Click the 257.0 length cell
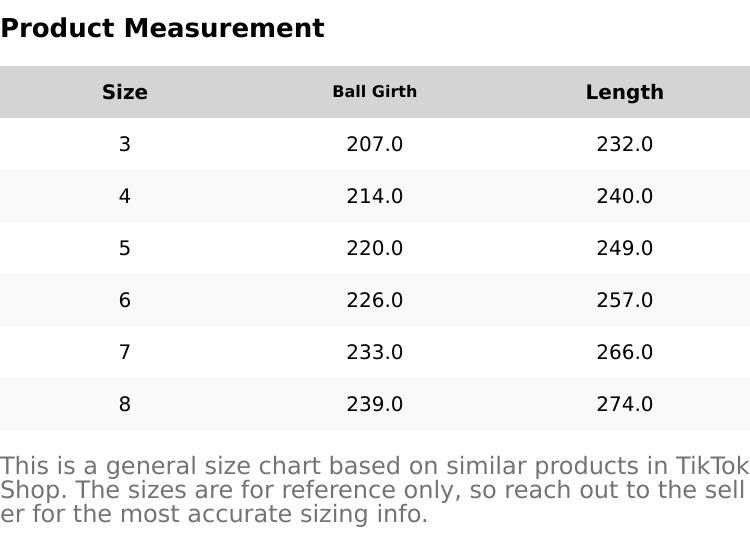 point(624,300)
